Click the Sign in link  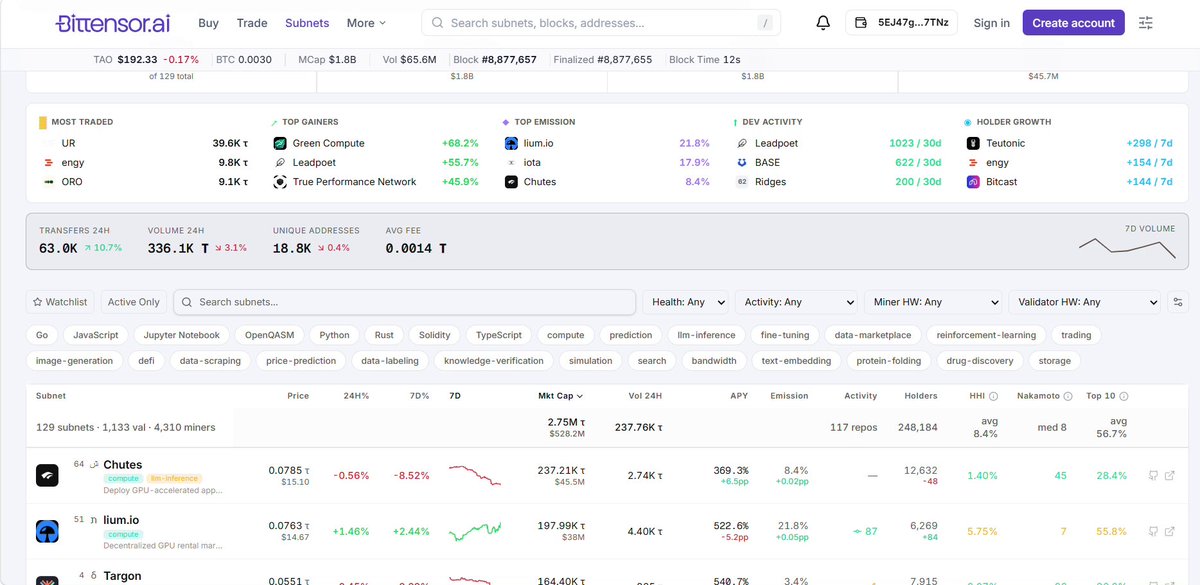click(x=991, y=22)
